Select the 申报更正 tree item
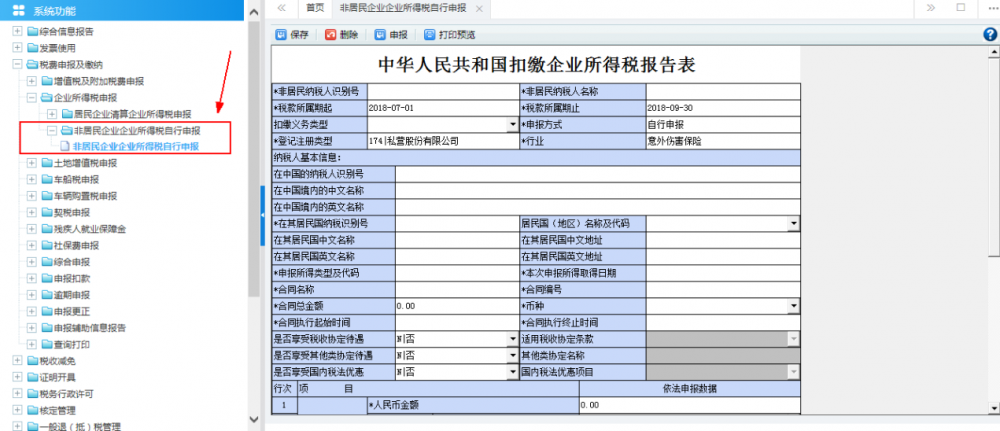1000x431 pixels. (x=72, y=312)
